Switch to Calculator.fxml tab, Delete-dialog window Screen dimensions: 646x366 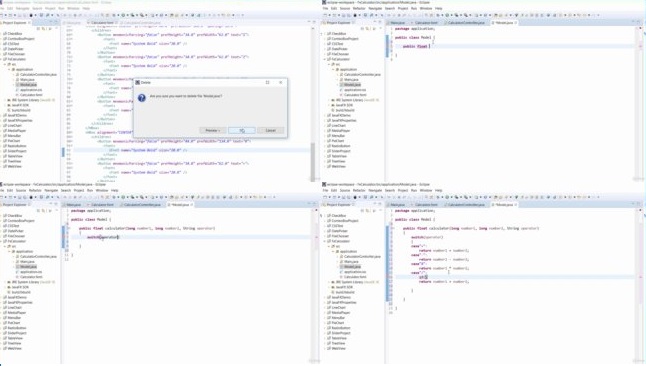click(102, 23)
